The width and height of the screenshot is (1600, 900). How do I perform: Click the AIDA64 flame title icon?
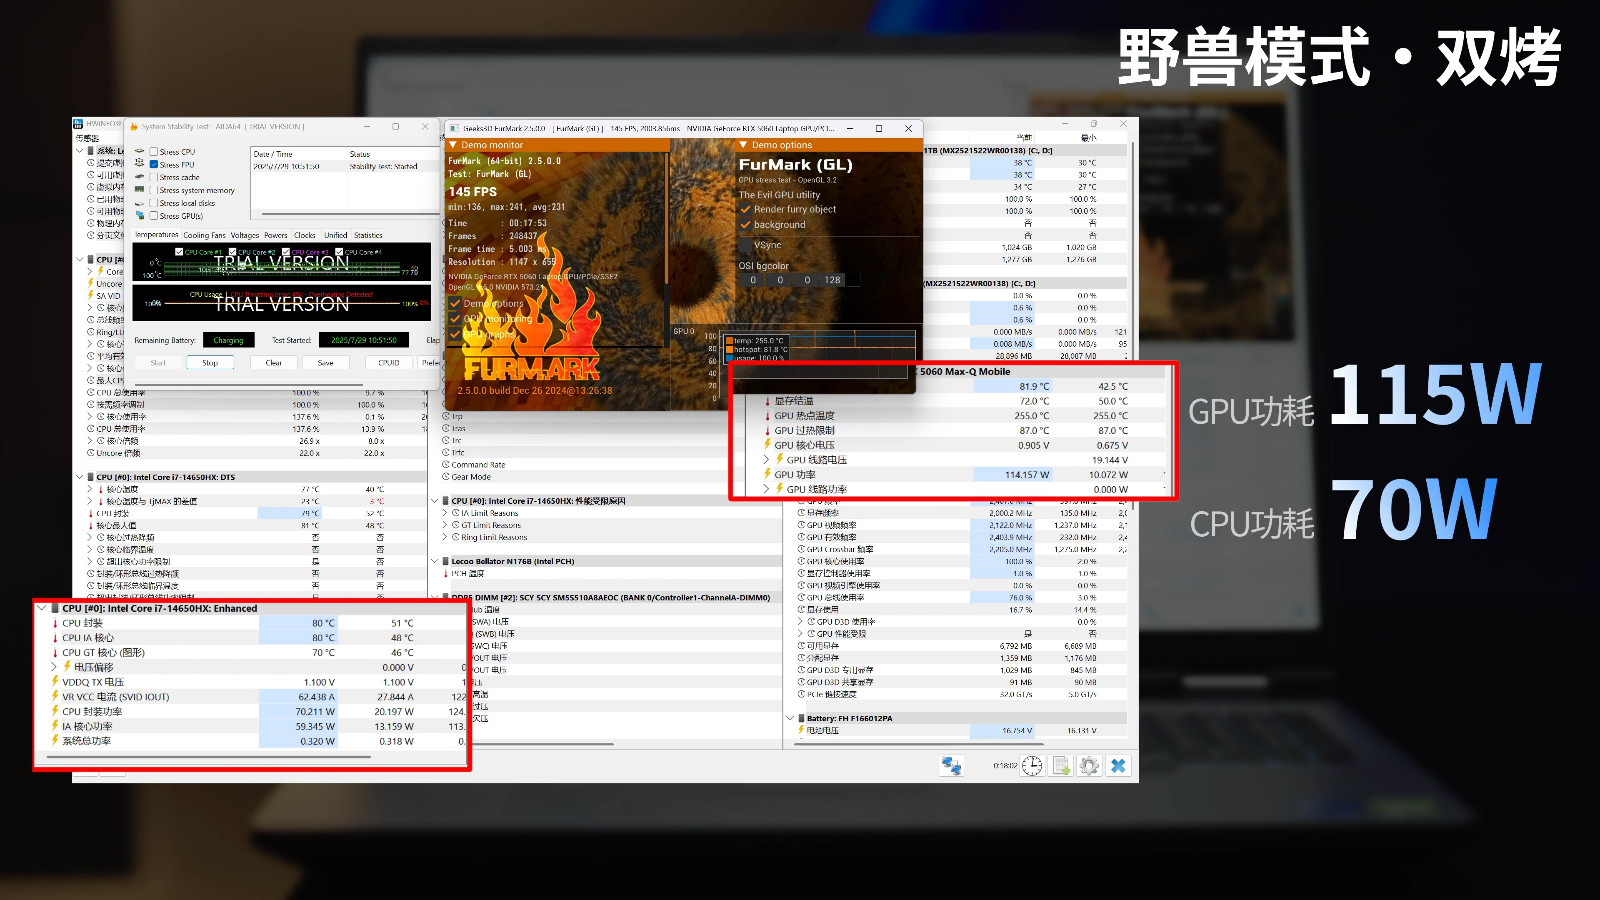pyautogui.click(x=133, y=127)
